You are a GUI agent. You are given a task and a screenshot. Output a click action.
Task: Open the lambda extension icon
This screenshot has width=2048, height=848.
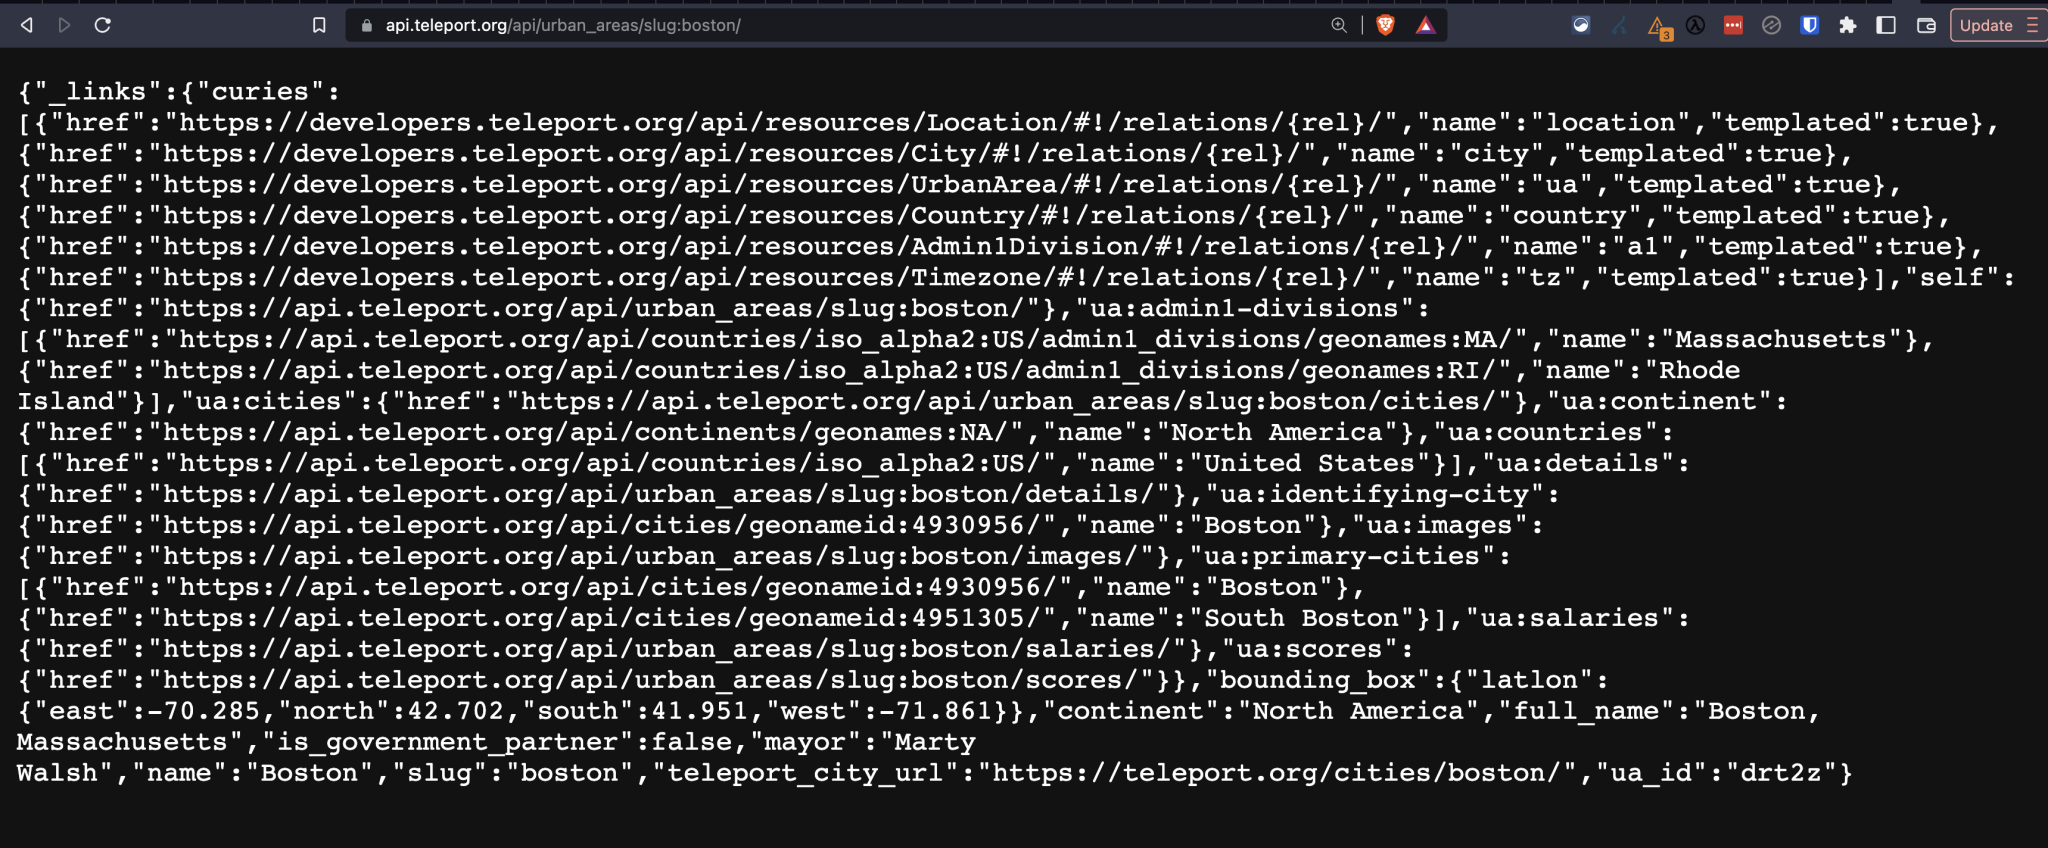pyautogui.click(x=1695, y=25)
